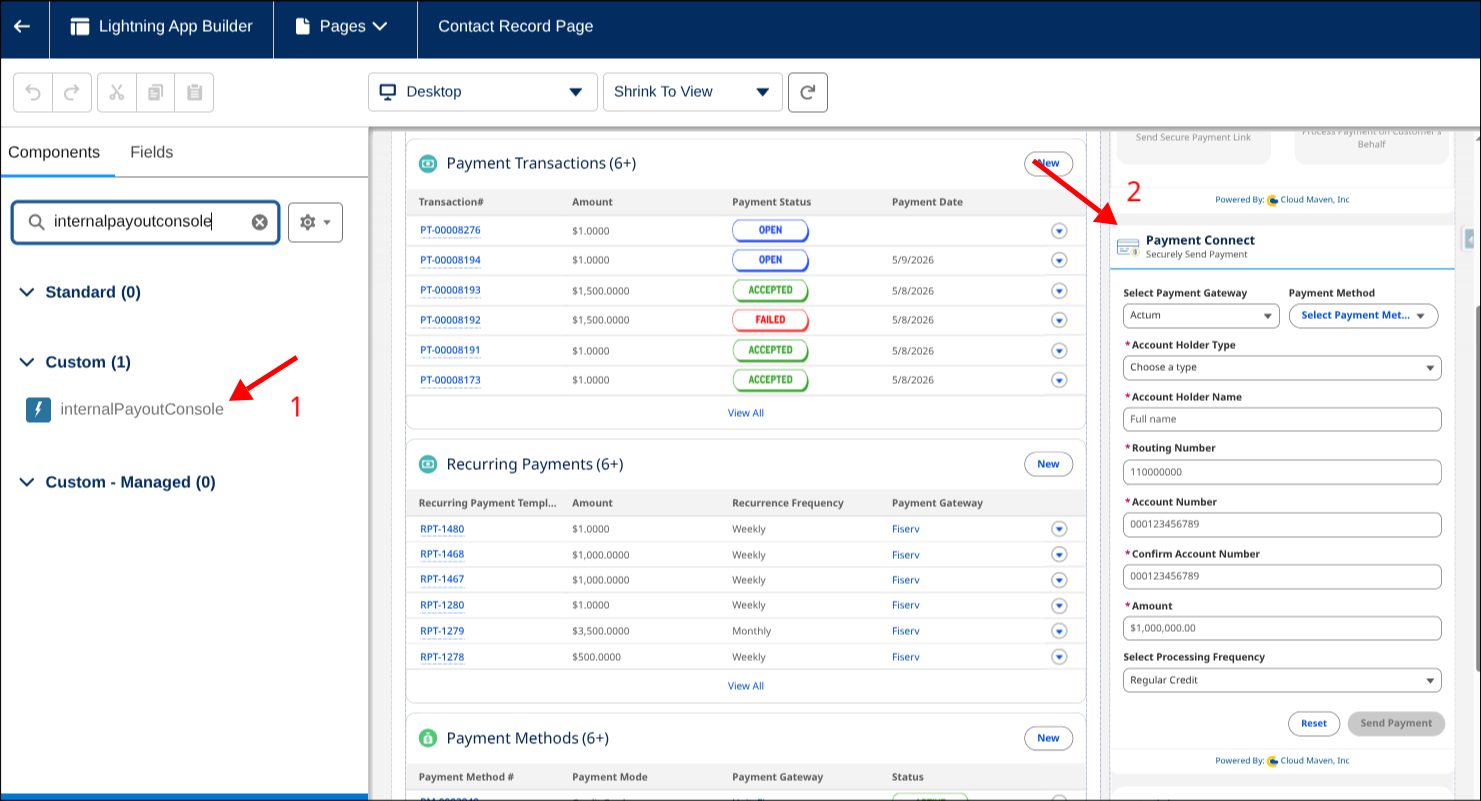This screenshot has height=801, width=1481.
Task: Click the paste clipboard icon
Action: click(194, 92)
